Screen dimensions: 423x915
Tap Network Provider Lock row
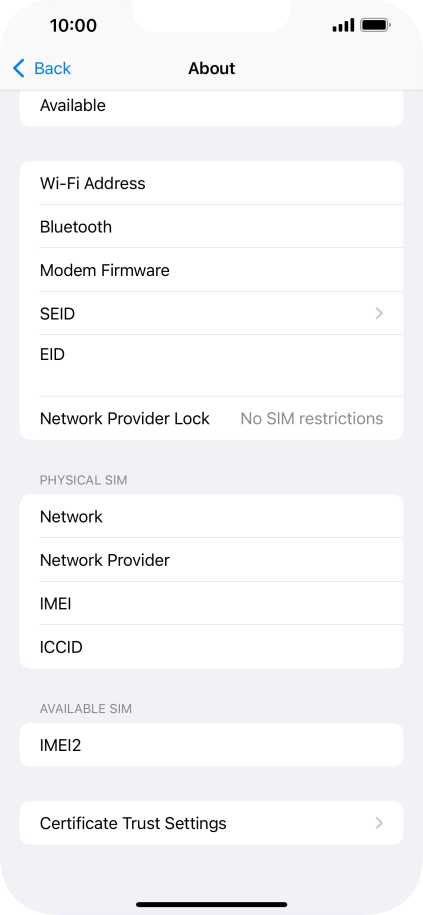pyautogui.click(x=211, y=418)
